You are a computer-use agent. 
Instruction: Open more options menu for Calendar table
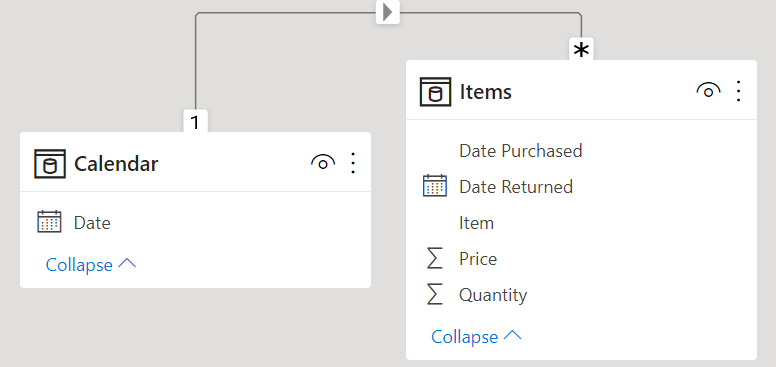click(353, 163)
